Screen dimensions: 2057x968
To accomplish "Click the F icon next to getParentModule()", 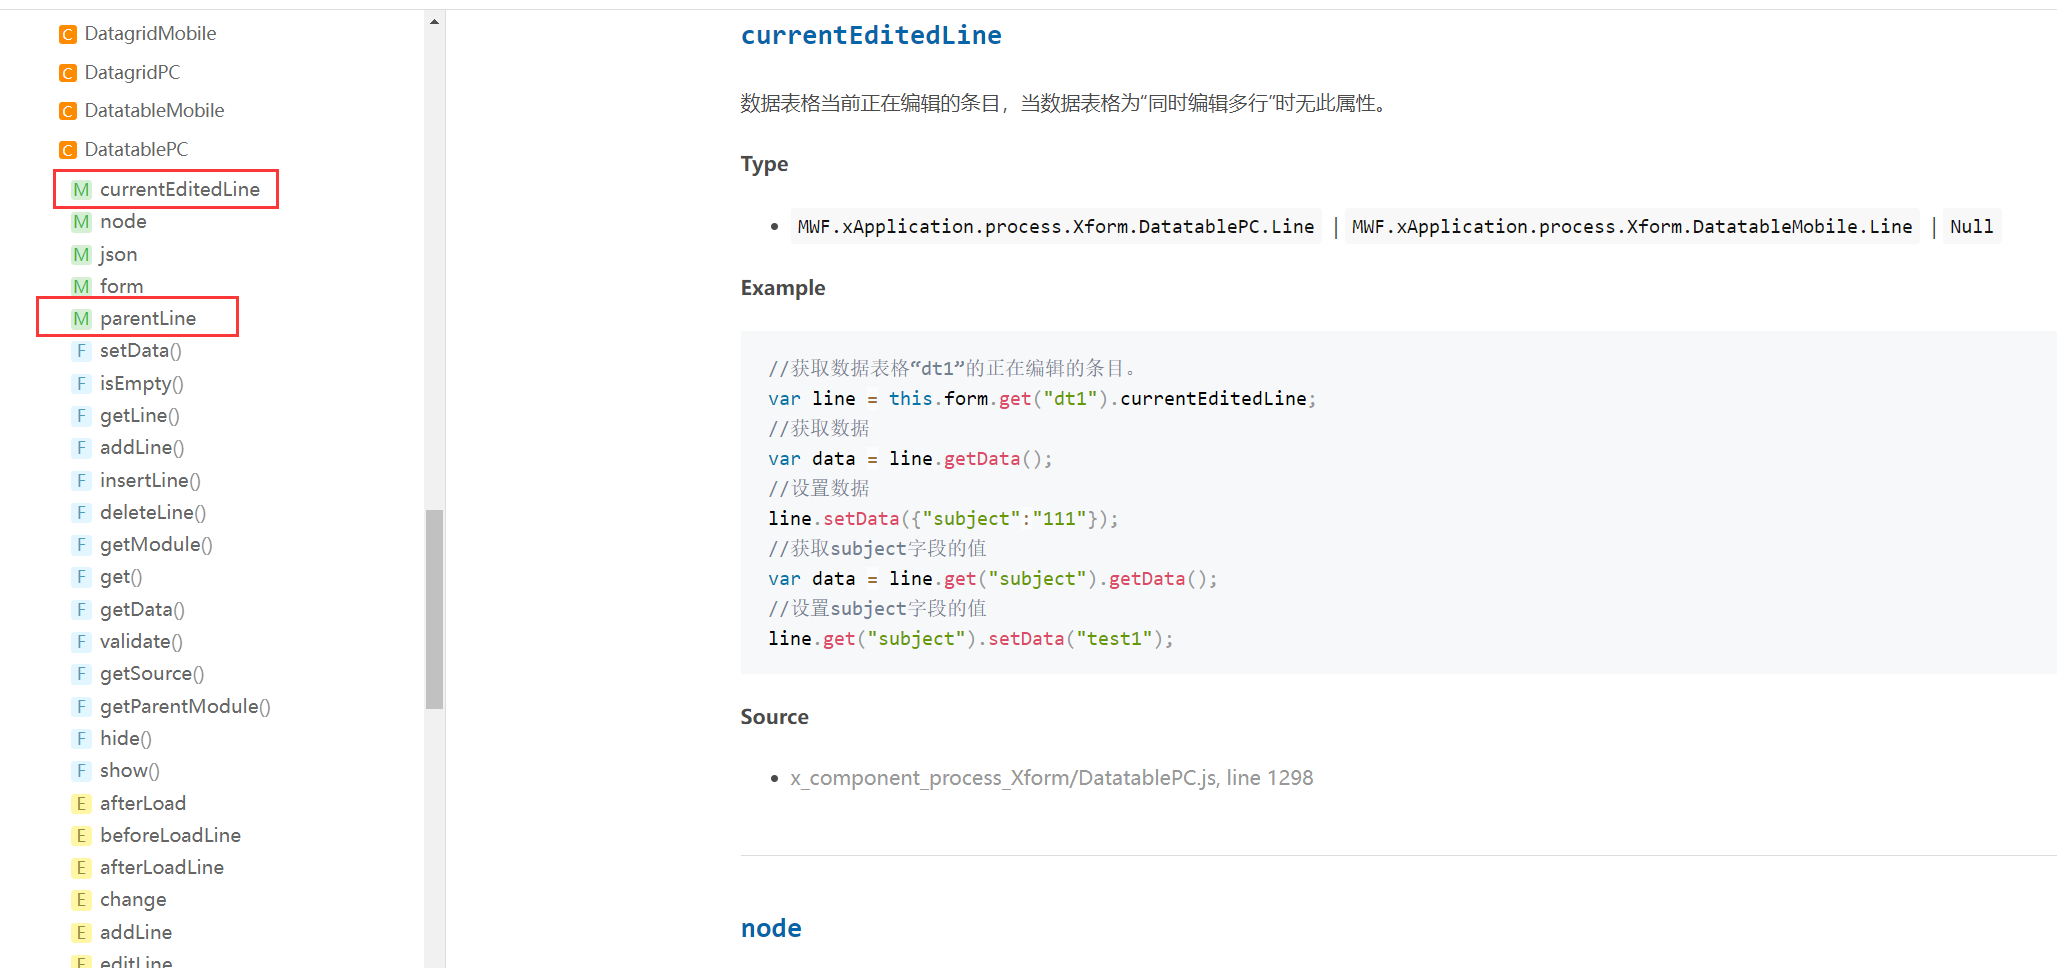I will (81, 707).
